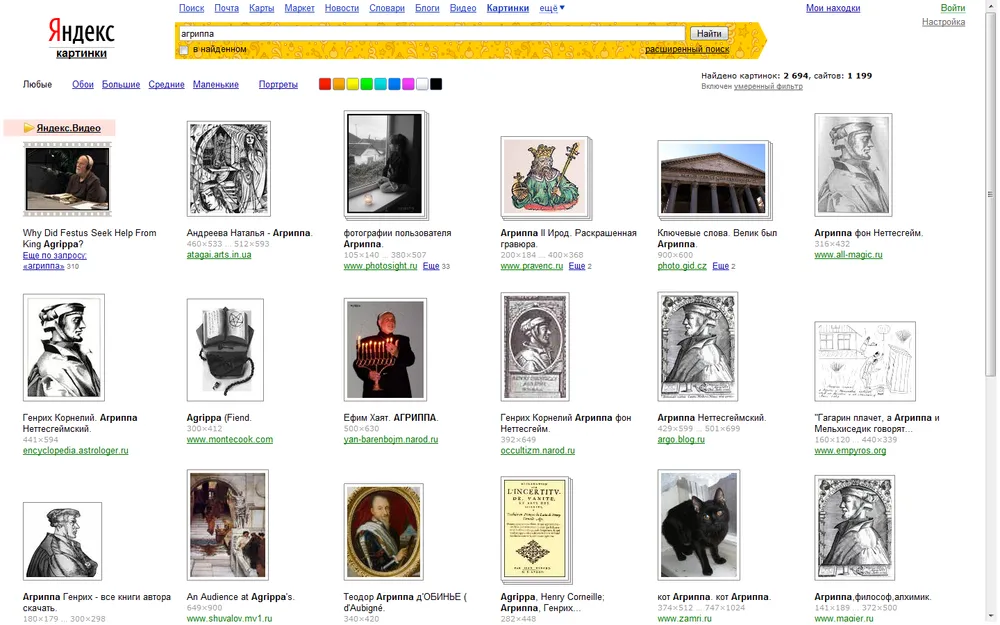Visit photo.gid.cz source link
The image size is (1000, 625).
coord(682,266)
